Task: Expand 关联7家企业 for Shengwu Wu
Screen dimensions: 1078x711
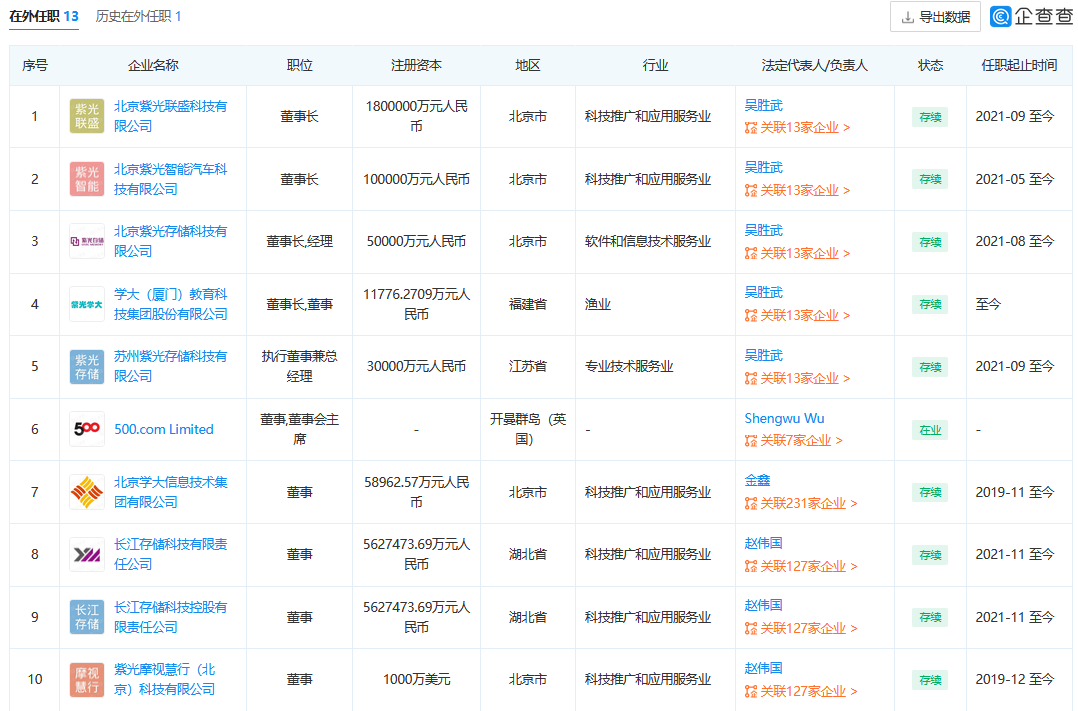Action: [793, 440]
